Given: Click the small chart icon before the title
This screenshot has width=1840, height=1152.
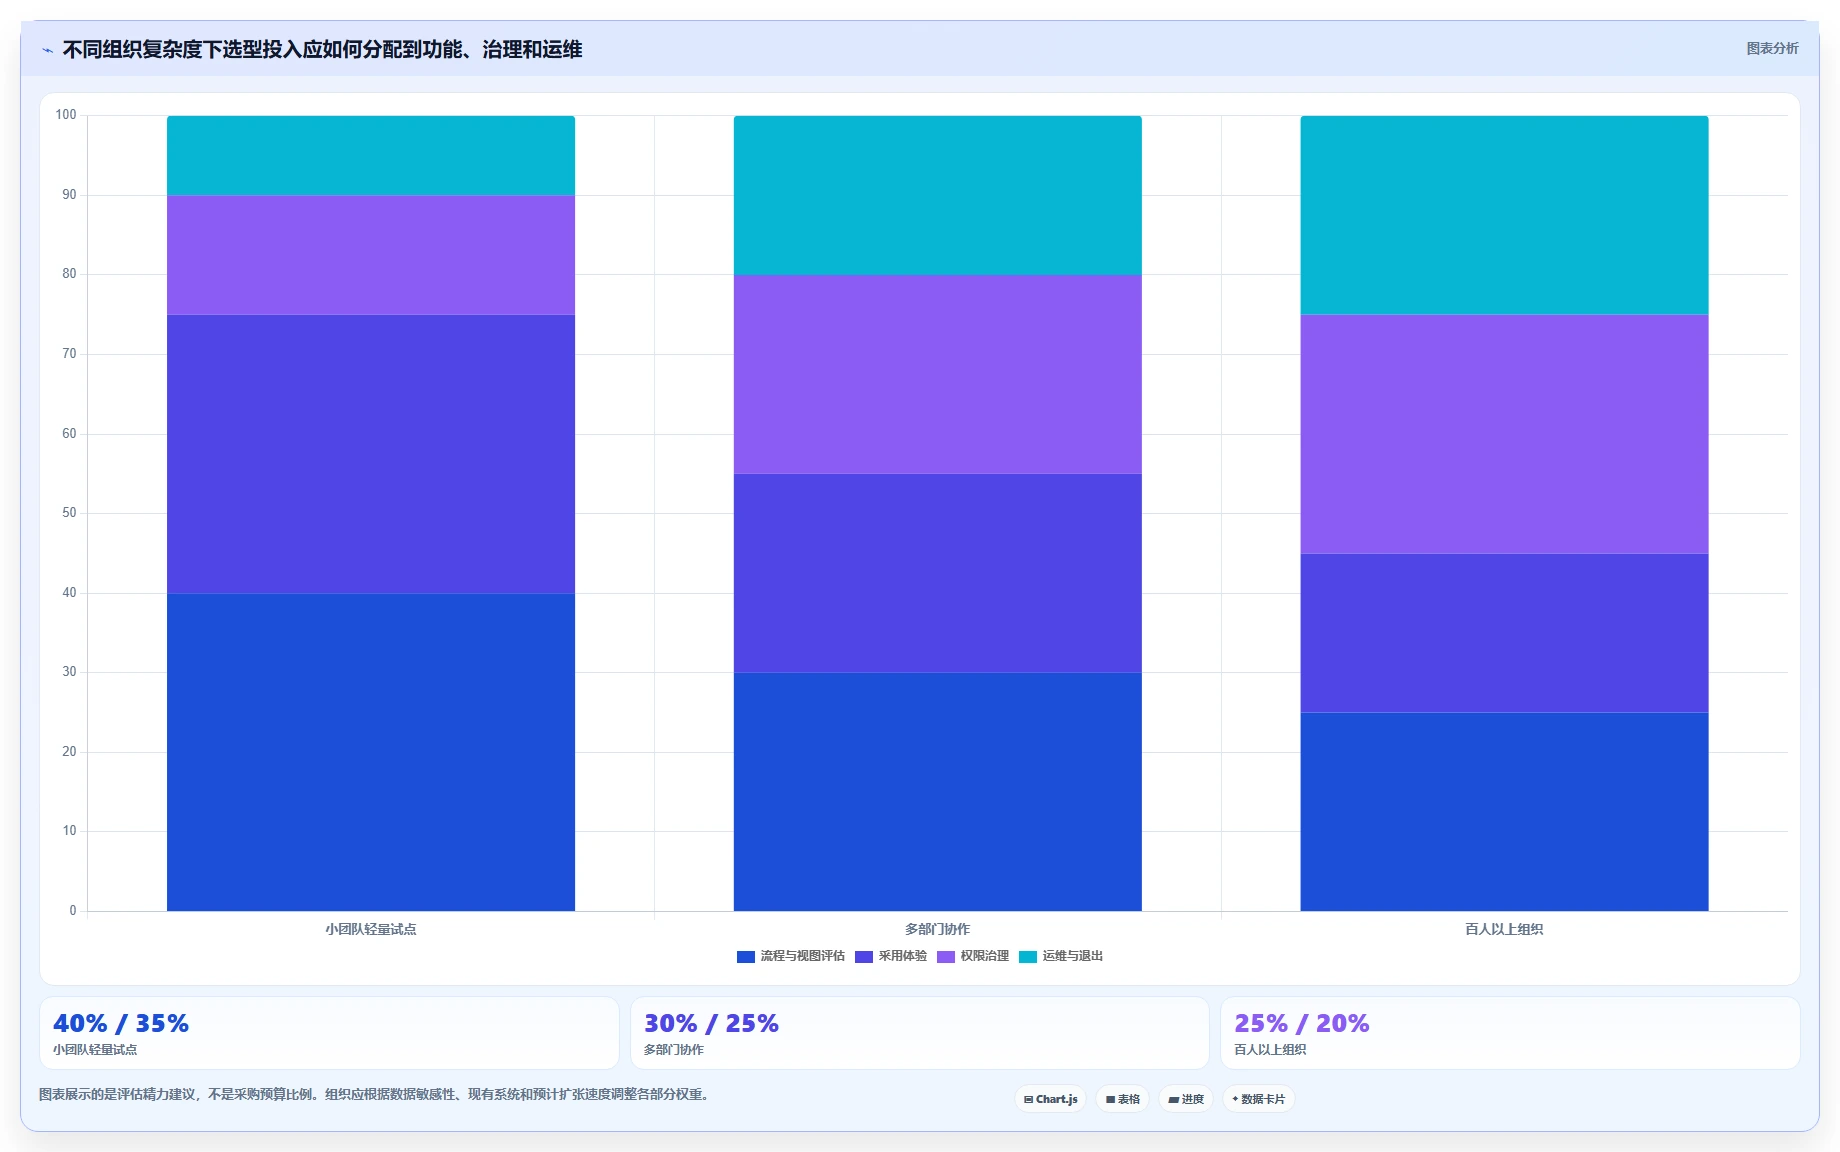Looking at the screenshot, I should [x=47, y=50].
